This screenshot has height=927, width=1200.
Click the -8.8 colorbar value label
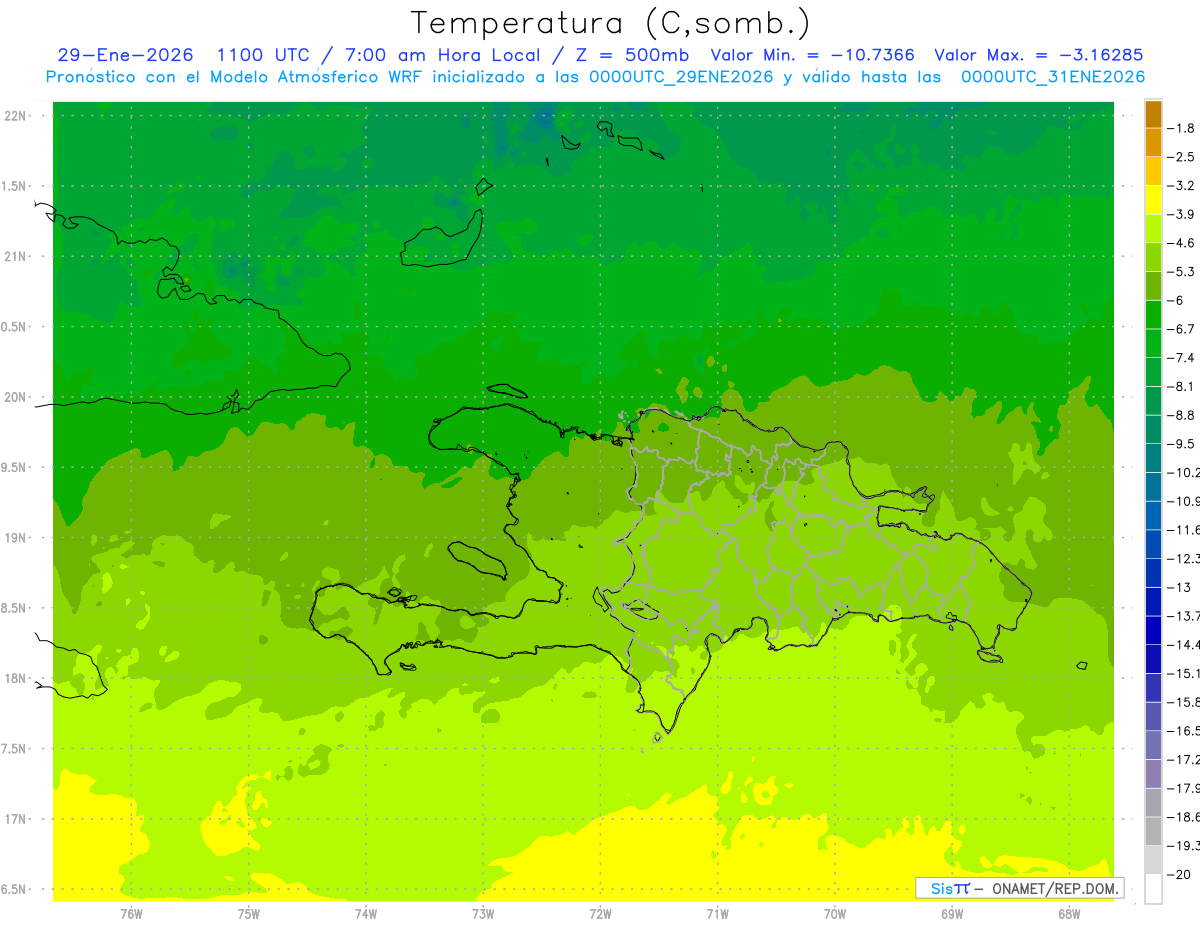pos(1181,415)
